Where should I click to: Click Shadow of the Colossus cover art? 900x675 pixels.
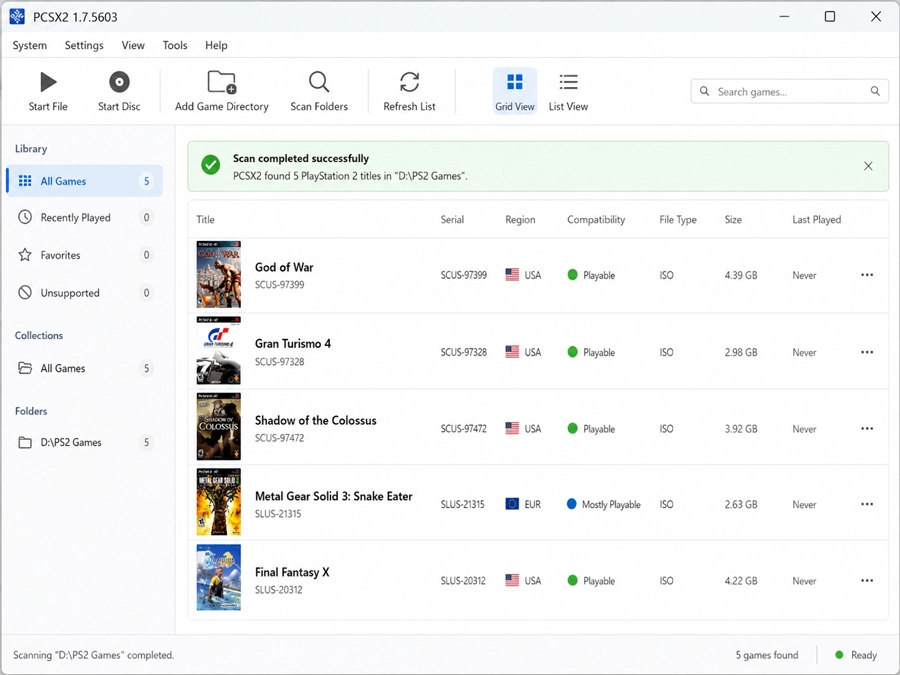[x=219, y=426]
